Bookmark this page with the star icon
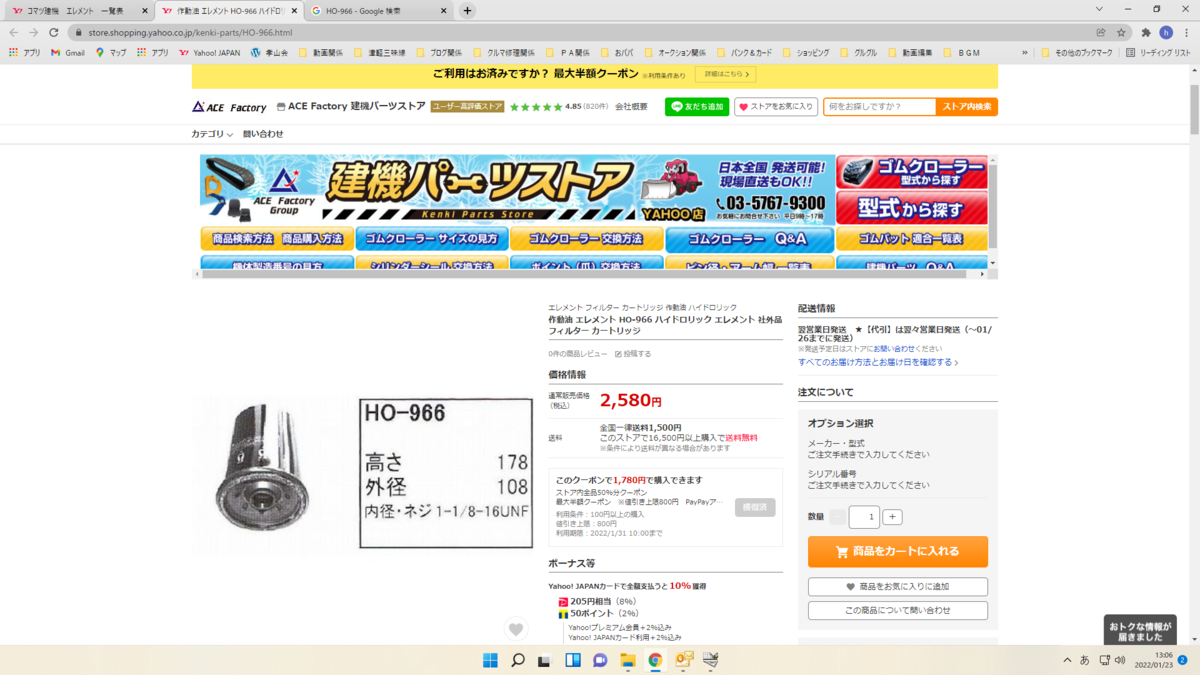This screenshot has width=1200, height=675. point(1120,32)
